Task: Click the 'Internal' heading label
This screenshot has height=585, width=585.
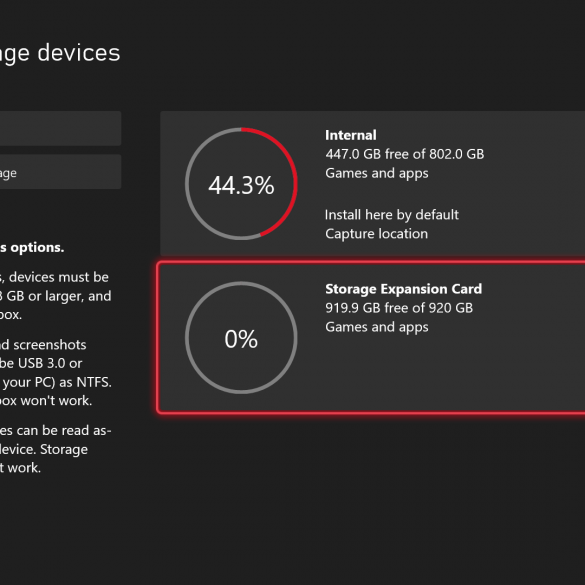Action: 351,135
